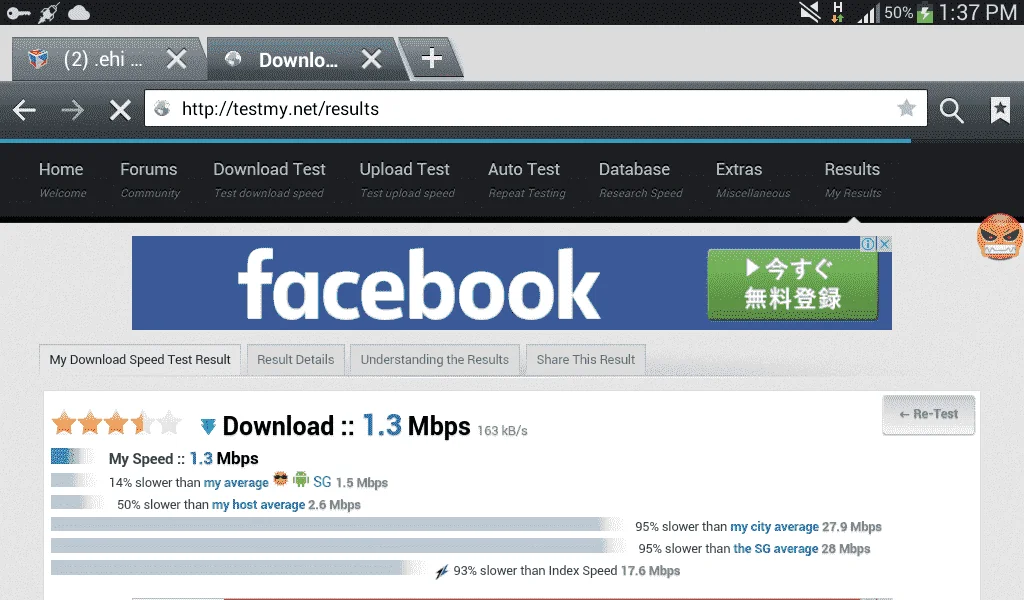1024x600 pixels.
Task: Click the My Speed blue bar
Action: point(72,456)
